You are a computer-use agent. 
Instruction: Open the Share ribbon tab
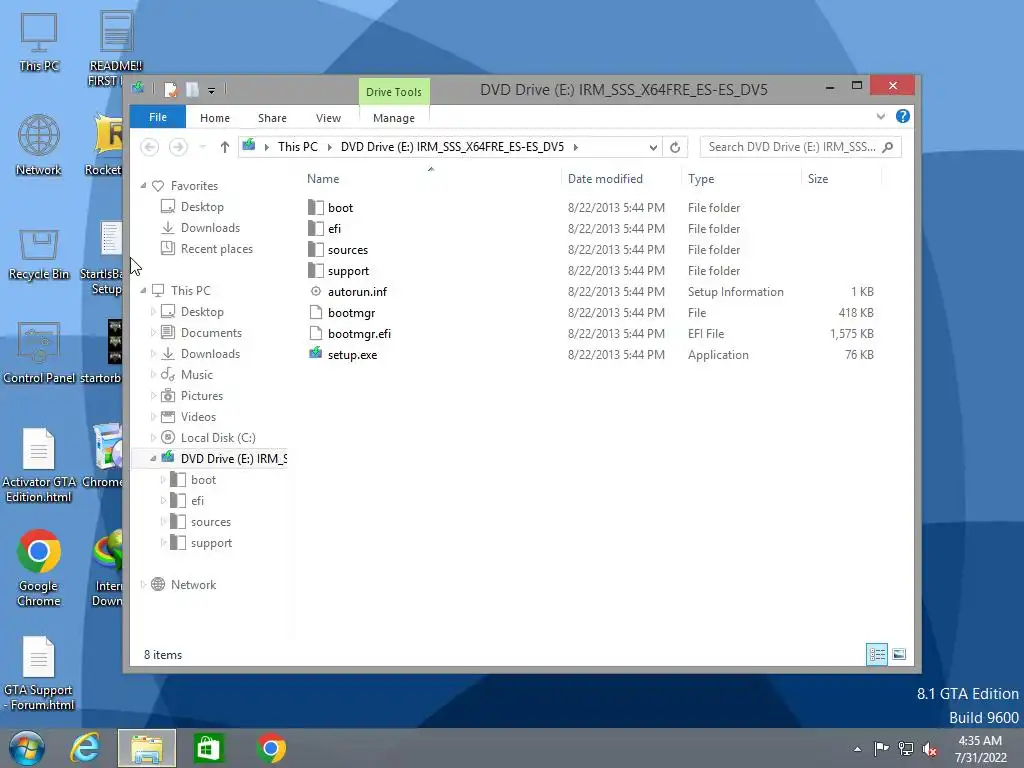coord(272,118)
